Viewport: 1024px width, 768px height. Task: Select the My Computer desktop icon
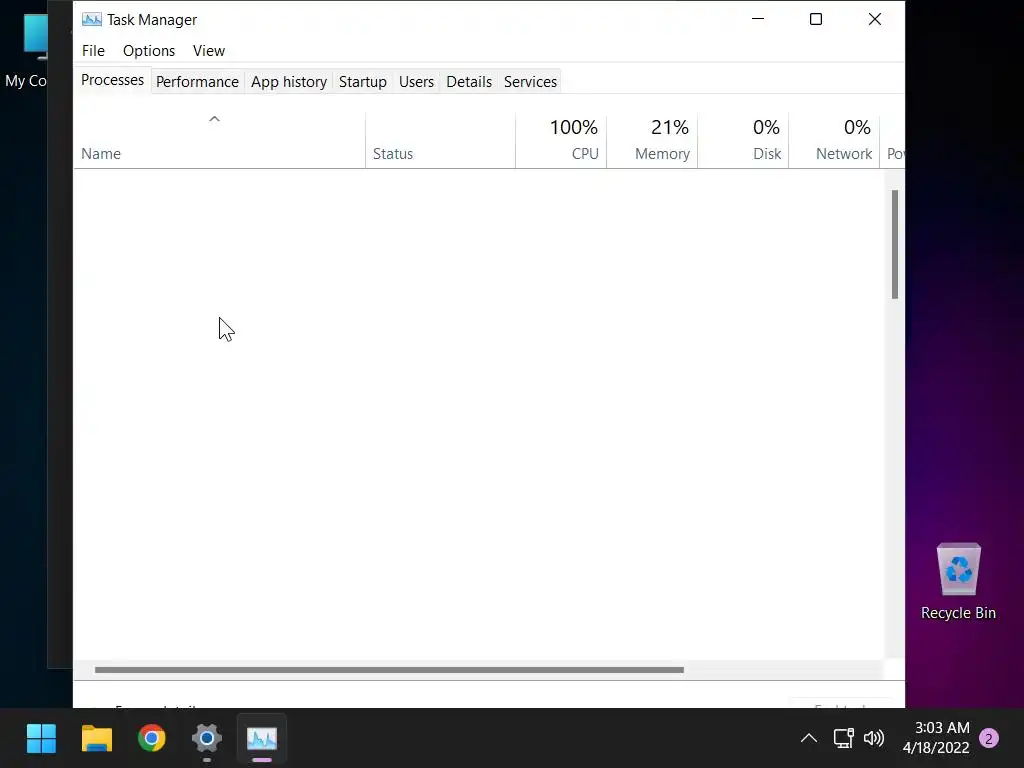[26, 52]
